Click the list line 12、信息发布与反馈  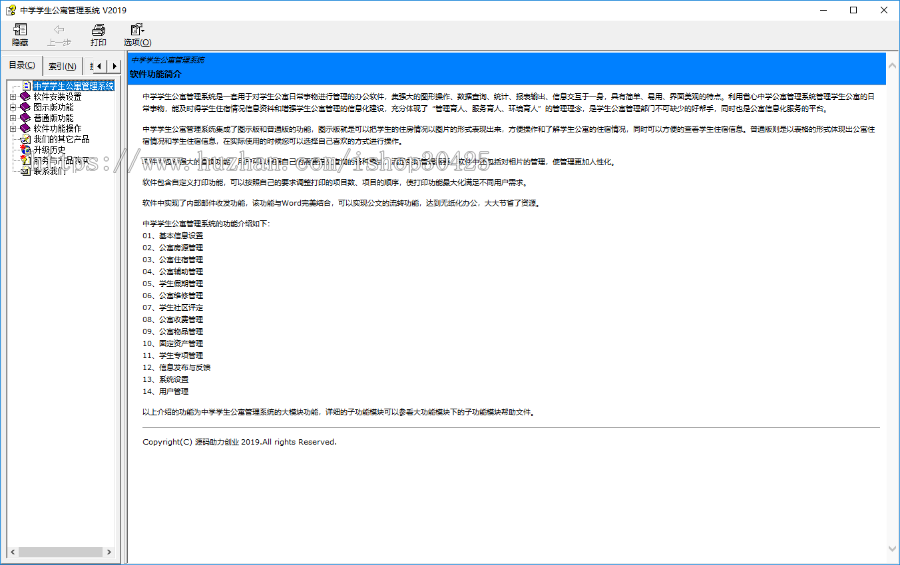[176, 367]
